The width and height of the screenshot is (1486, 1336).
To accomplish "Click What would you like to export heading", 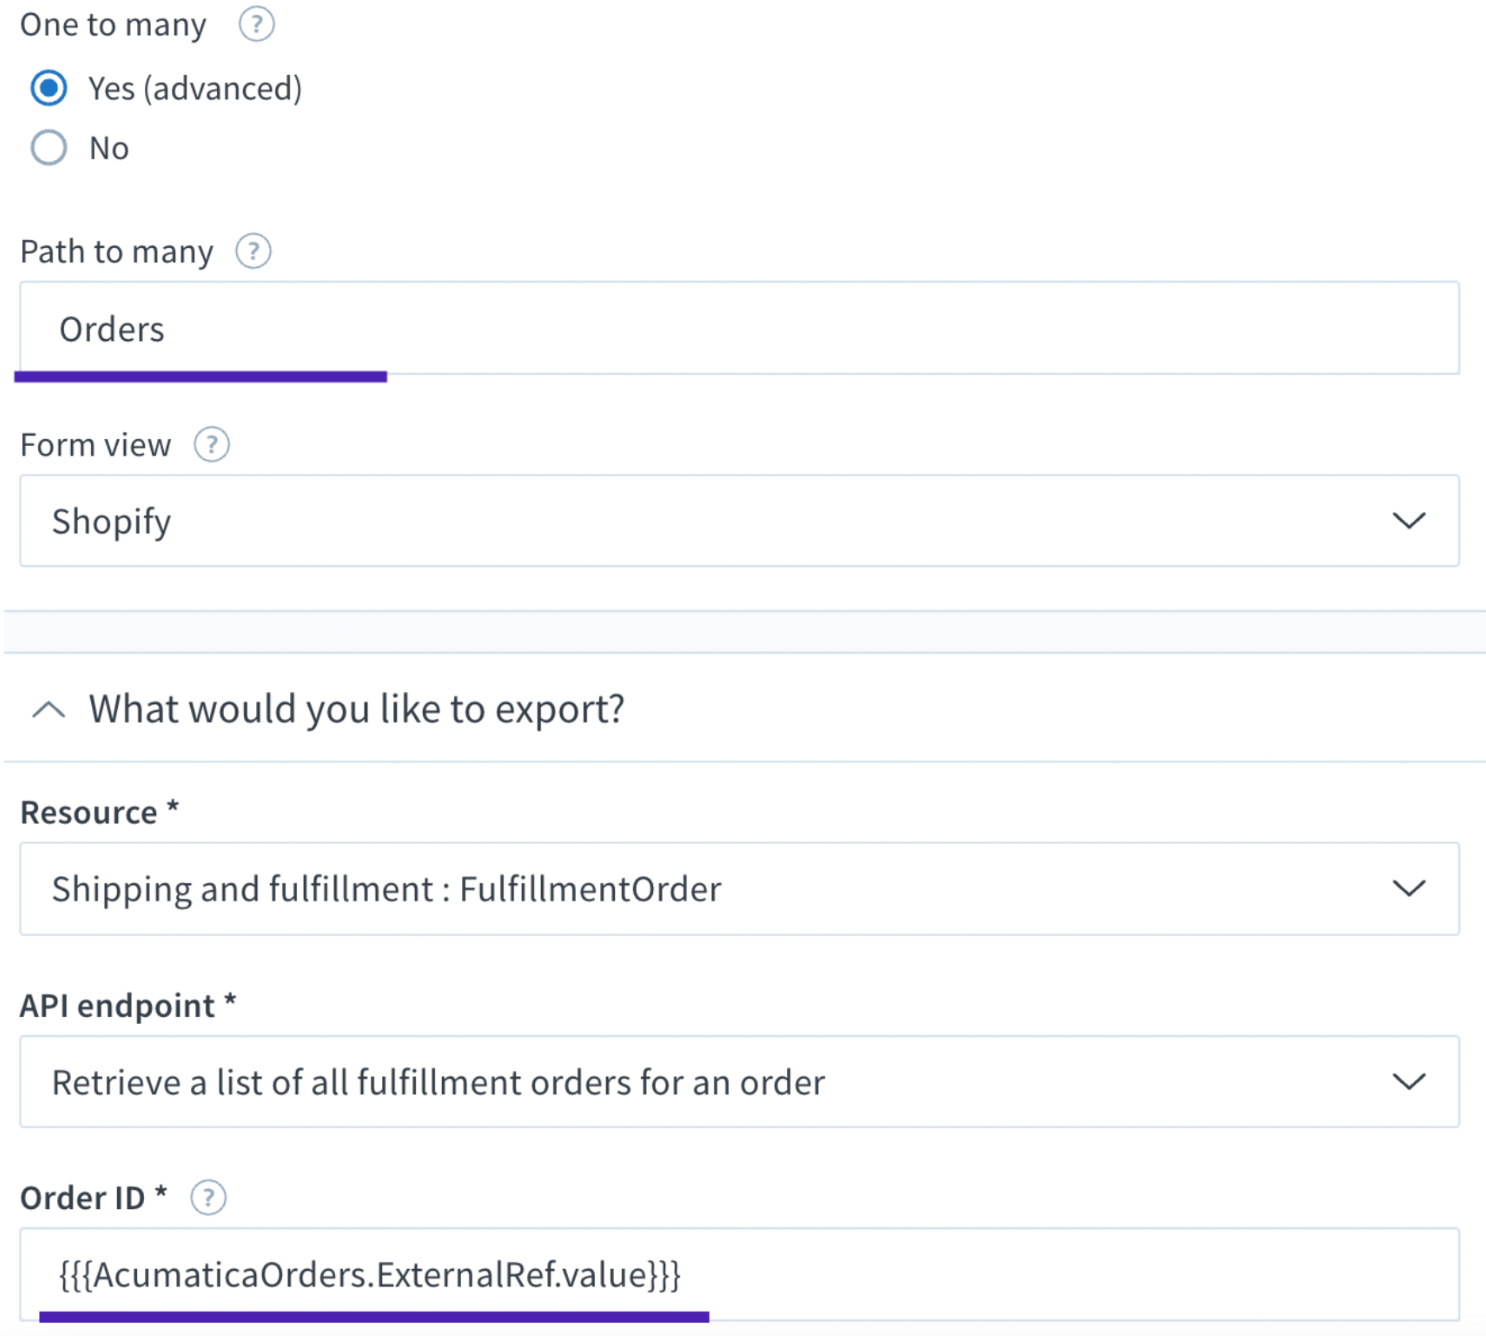I will click(x=357, y=709).
